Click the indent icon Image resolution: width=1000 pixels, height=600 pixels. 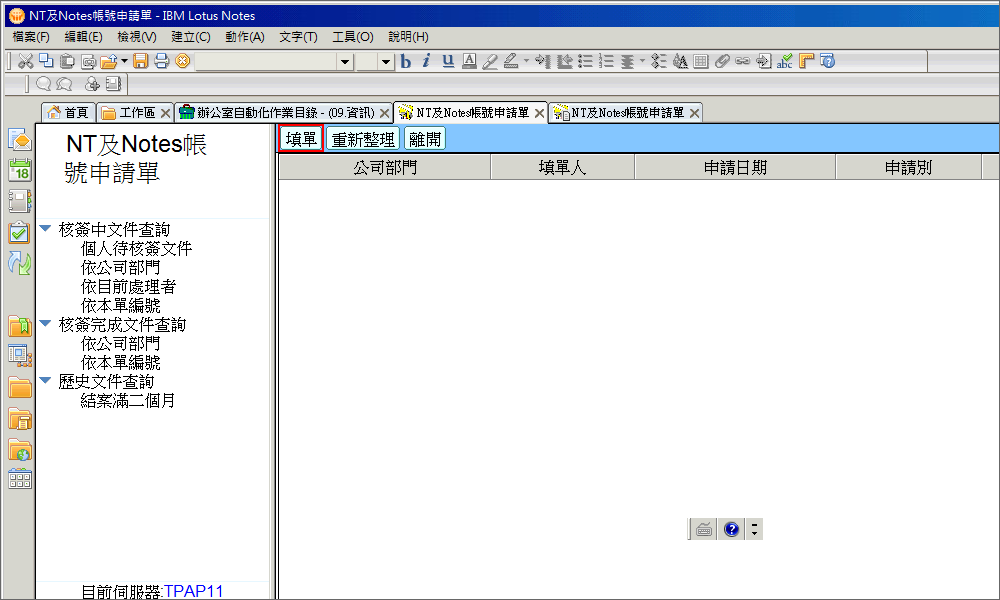[543, 61]
